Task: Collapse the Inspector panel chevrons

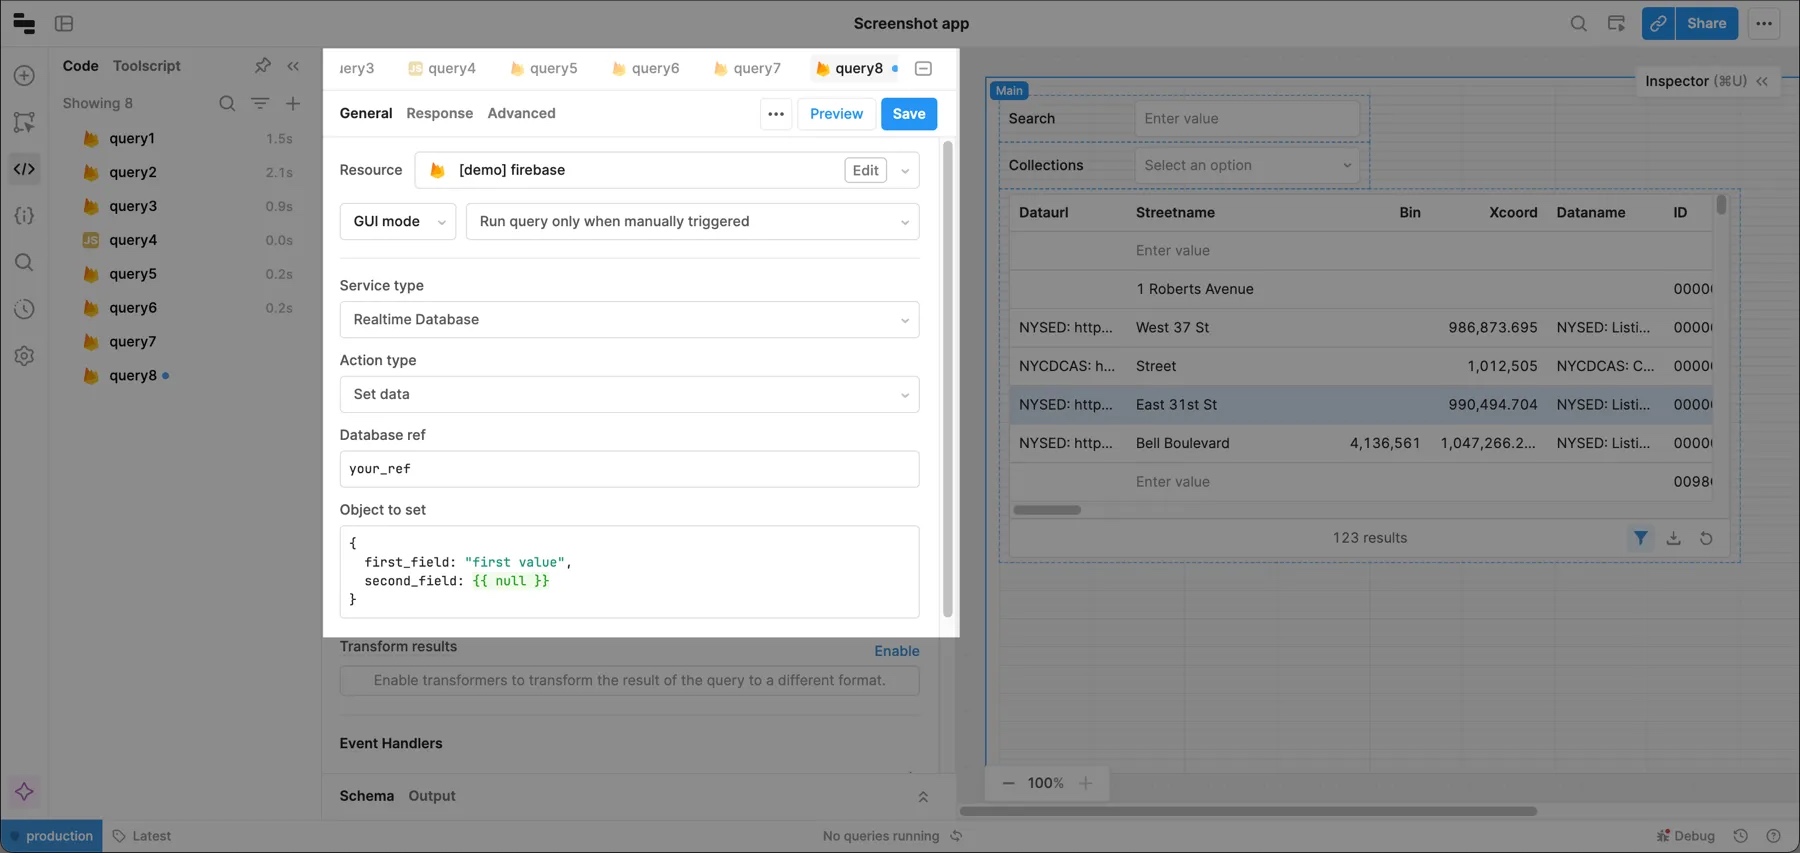Action: (1762, 81)
